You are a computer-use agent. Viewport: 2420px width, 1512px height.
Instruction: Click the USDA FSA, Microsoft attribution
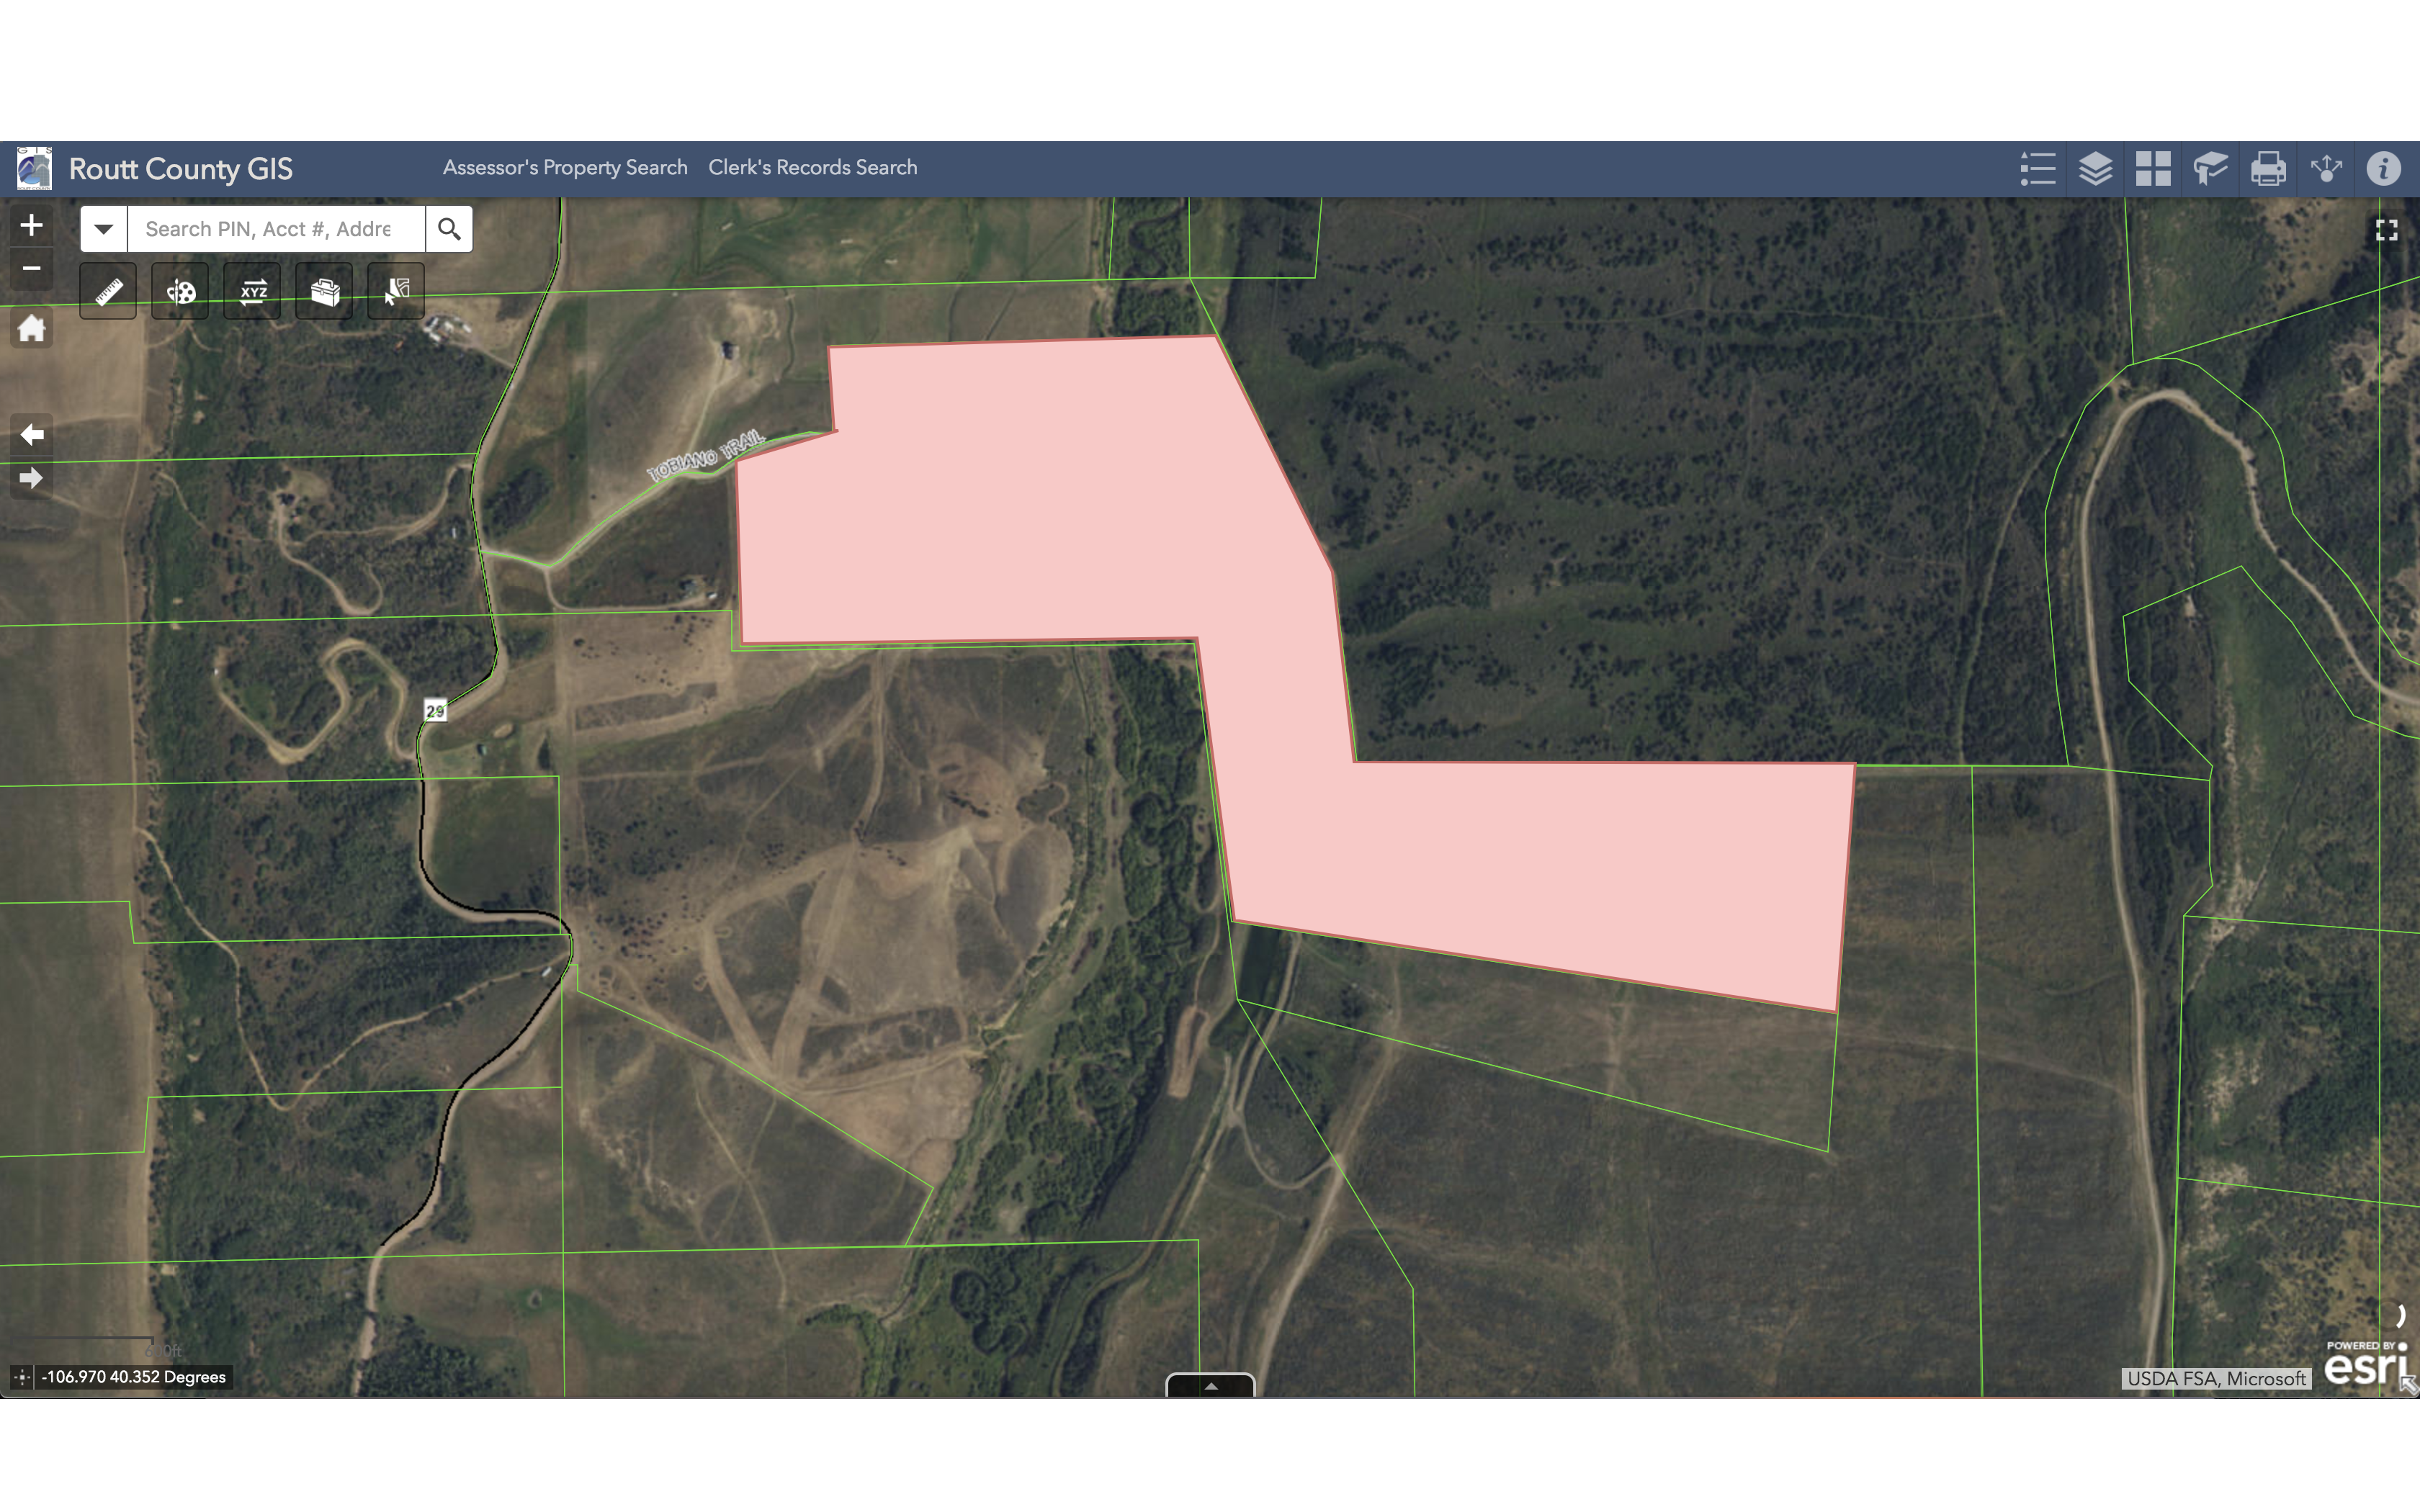pos(2216,1379)
